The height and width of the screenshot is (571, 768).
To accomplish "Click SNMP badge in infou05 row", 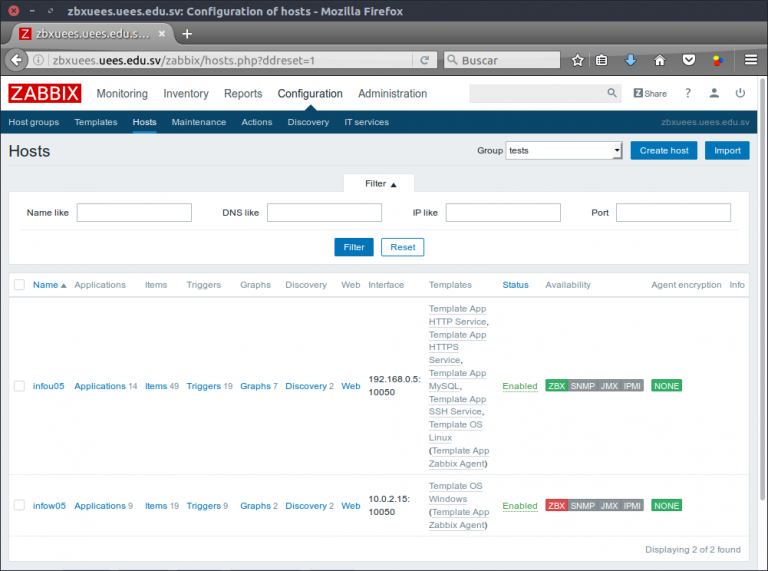I will 582,386.
